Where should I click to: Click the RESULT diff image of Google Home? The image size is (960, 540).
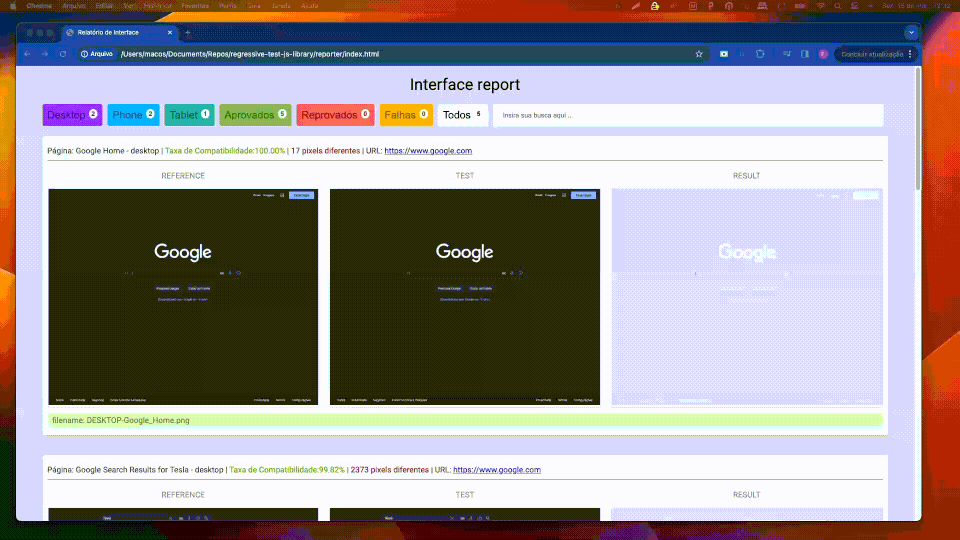click(747, 297)
